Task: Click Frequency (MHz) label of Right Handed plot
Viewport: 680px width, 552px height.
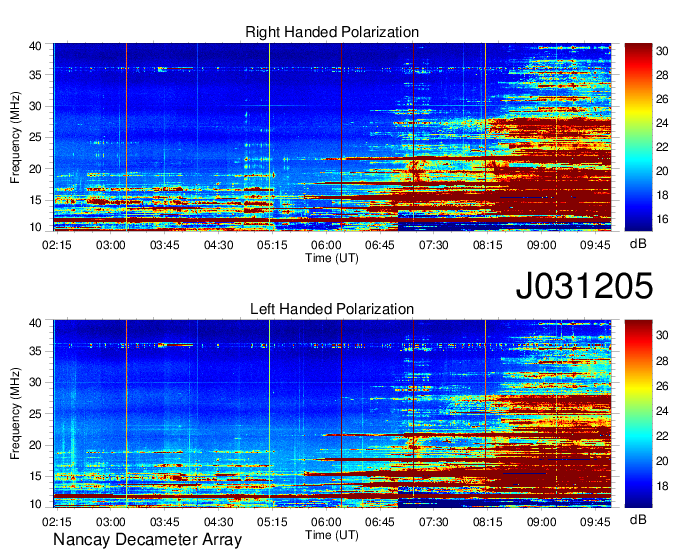Action: (x=15, y=137)
